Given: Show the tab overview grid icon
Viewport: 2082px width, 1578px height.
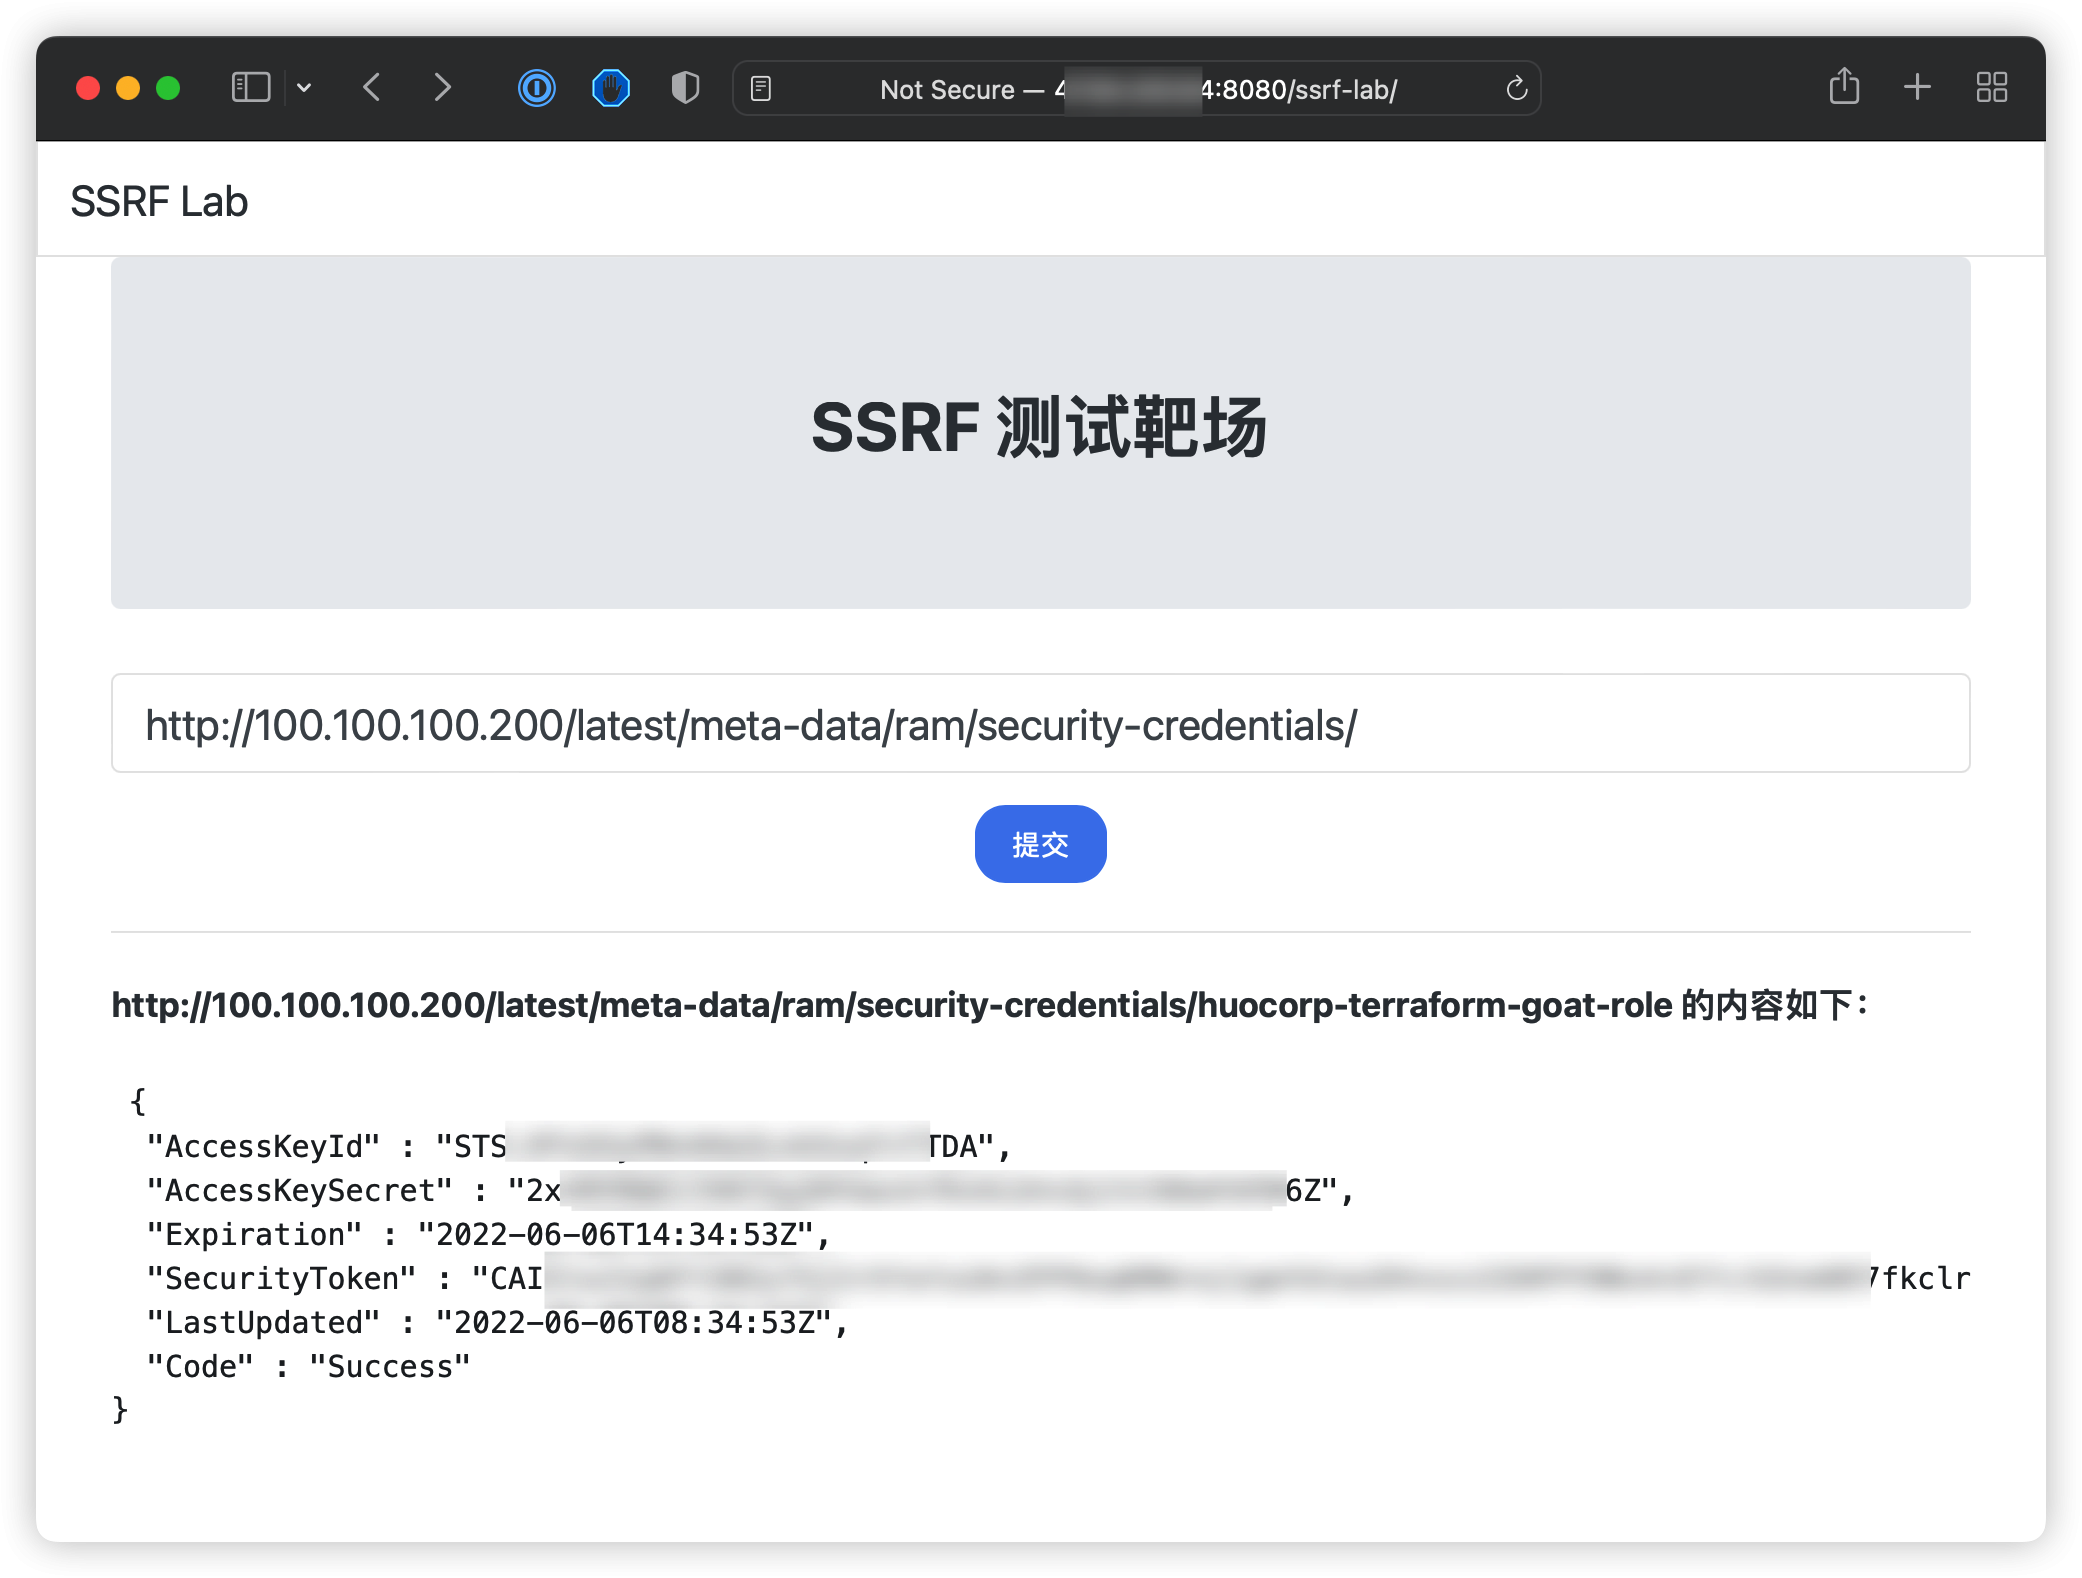Looking at the screenshot, I should [x=1991, y=87].
